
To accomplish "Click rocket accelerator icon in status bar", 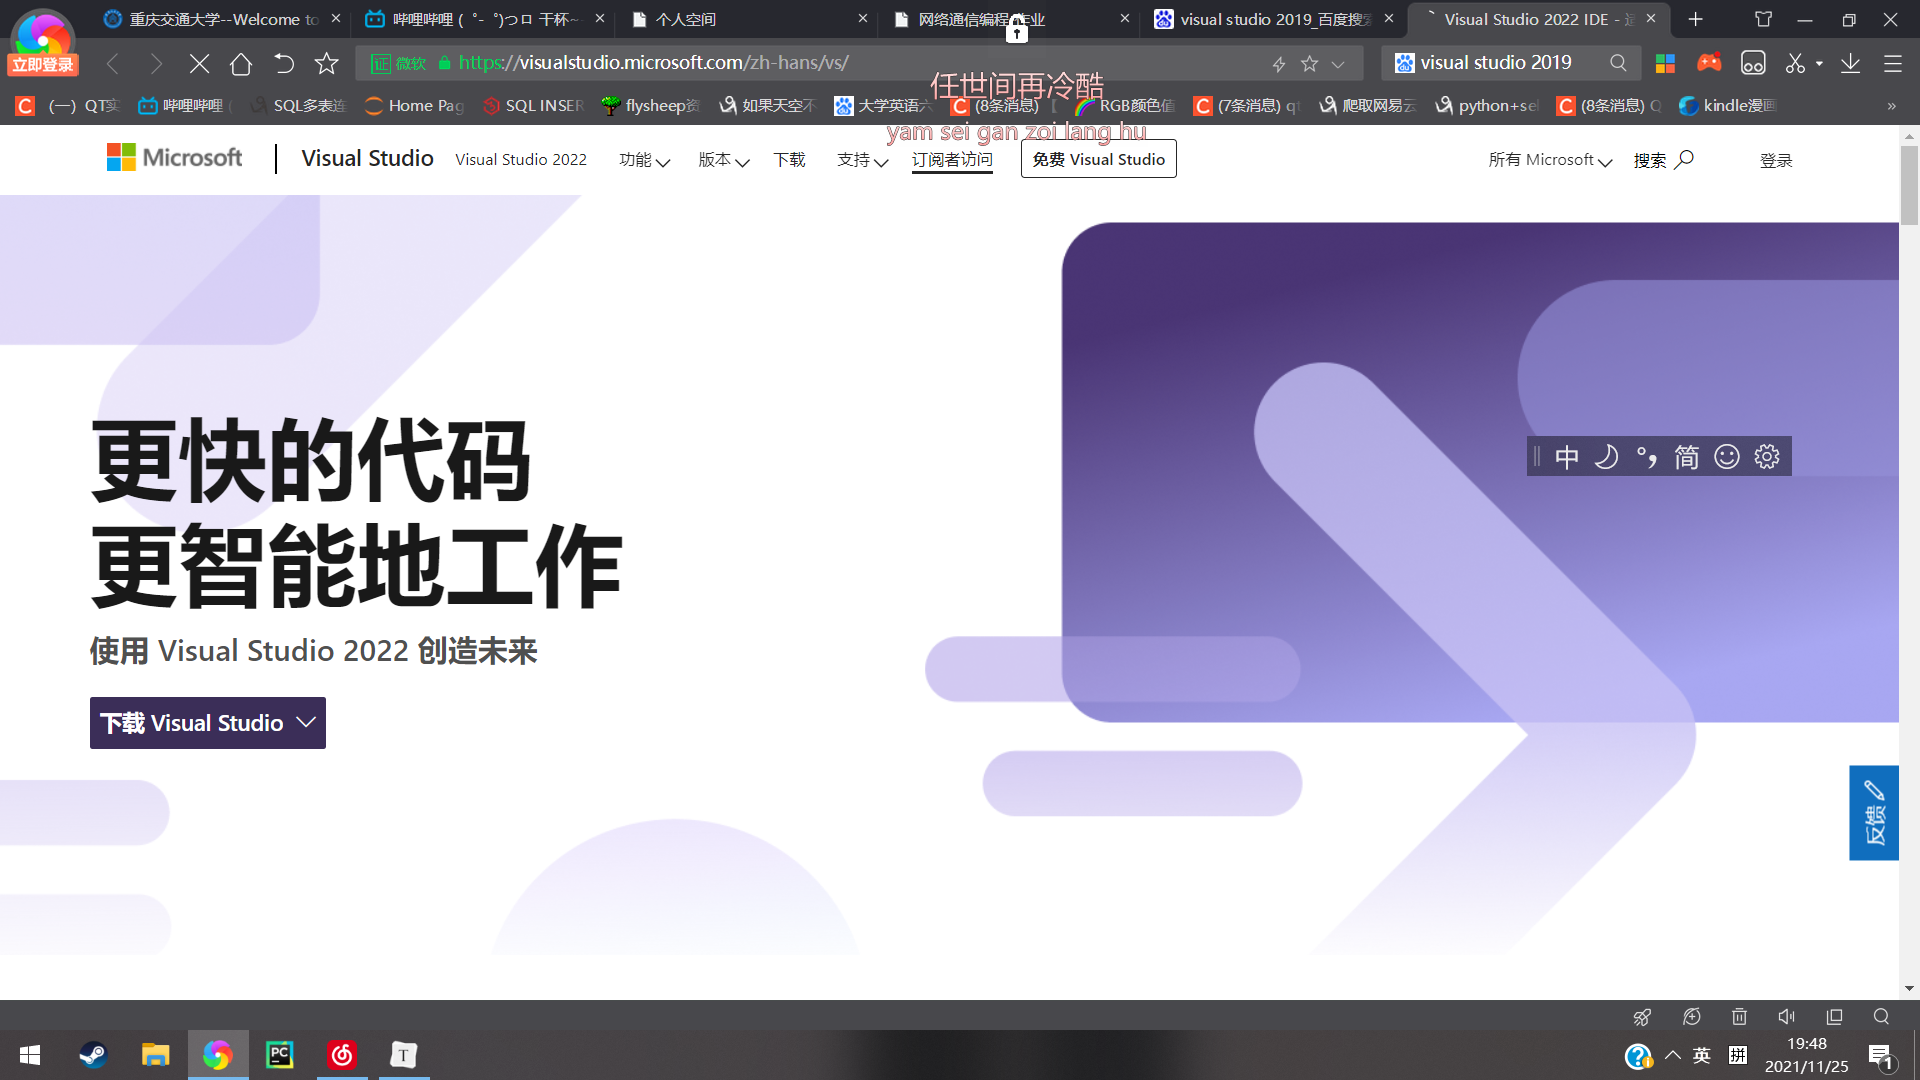I will point(1642,1017).
